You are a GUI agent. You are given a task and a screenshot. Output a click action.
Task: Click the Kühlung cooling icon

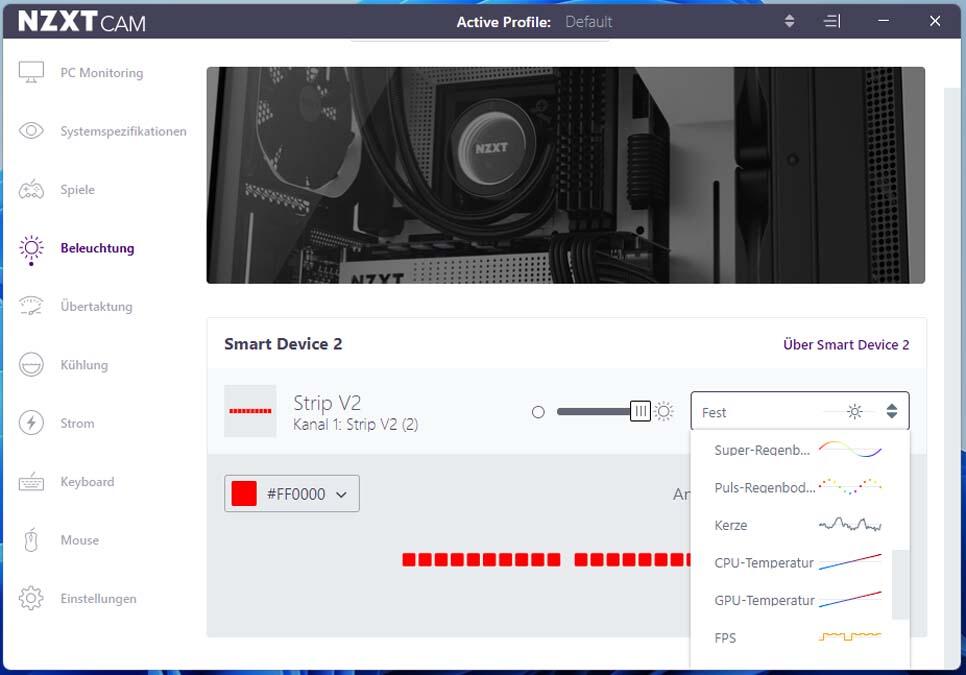(x=31, y=365)
